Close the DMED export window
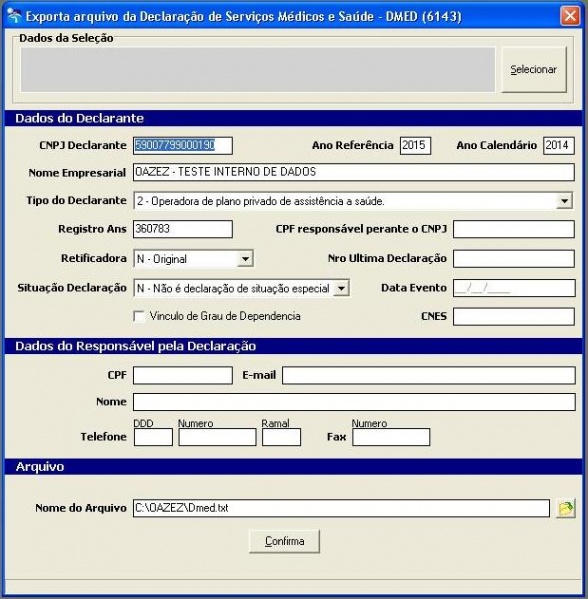The width and height of the screenshot is (588, 599). (x=570, y=16)
